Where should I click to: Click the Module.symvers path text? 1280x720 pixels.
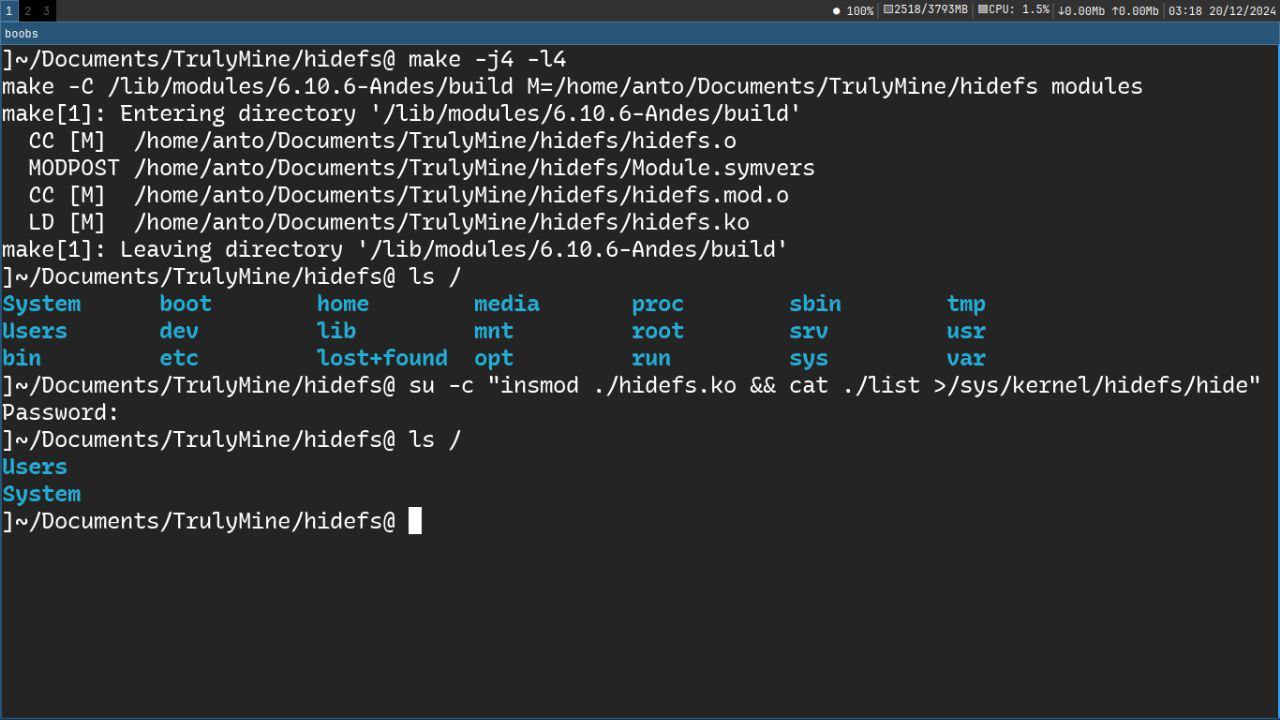click(474, 168)
